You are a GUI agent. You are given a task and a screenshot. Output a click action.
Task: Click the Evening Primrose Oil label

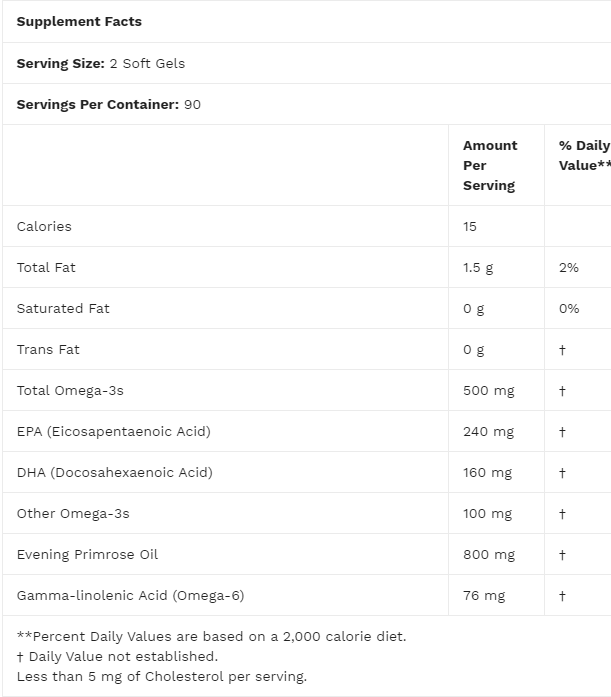(87, 554)
